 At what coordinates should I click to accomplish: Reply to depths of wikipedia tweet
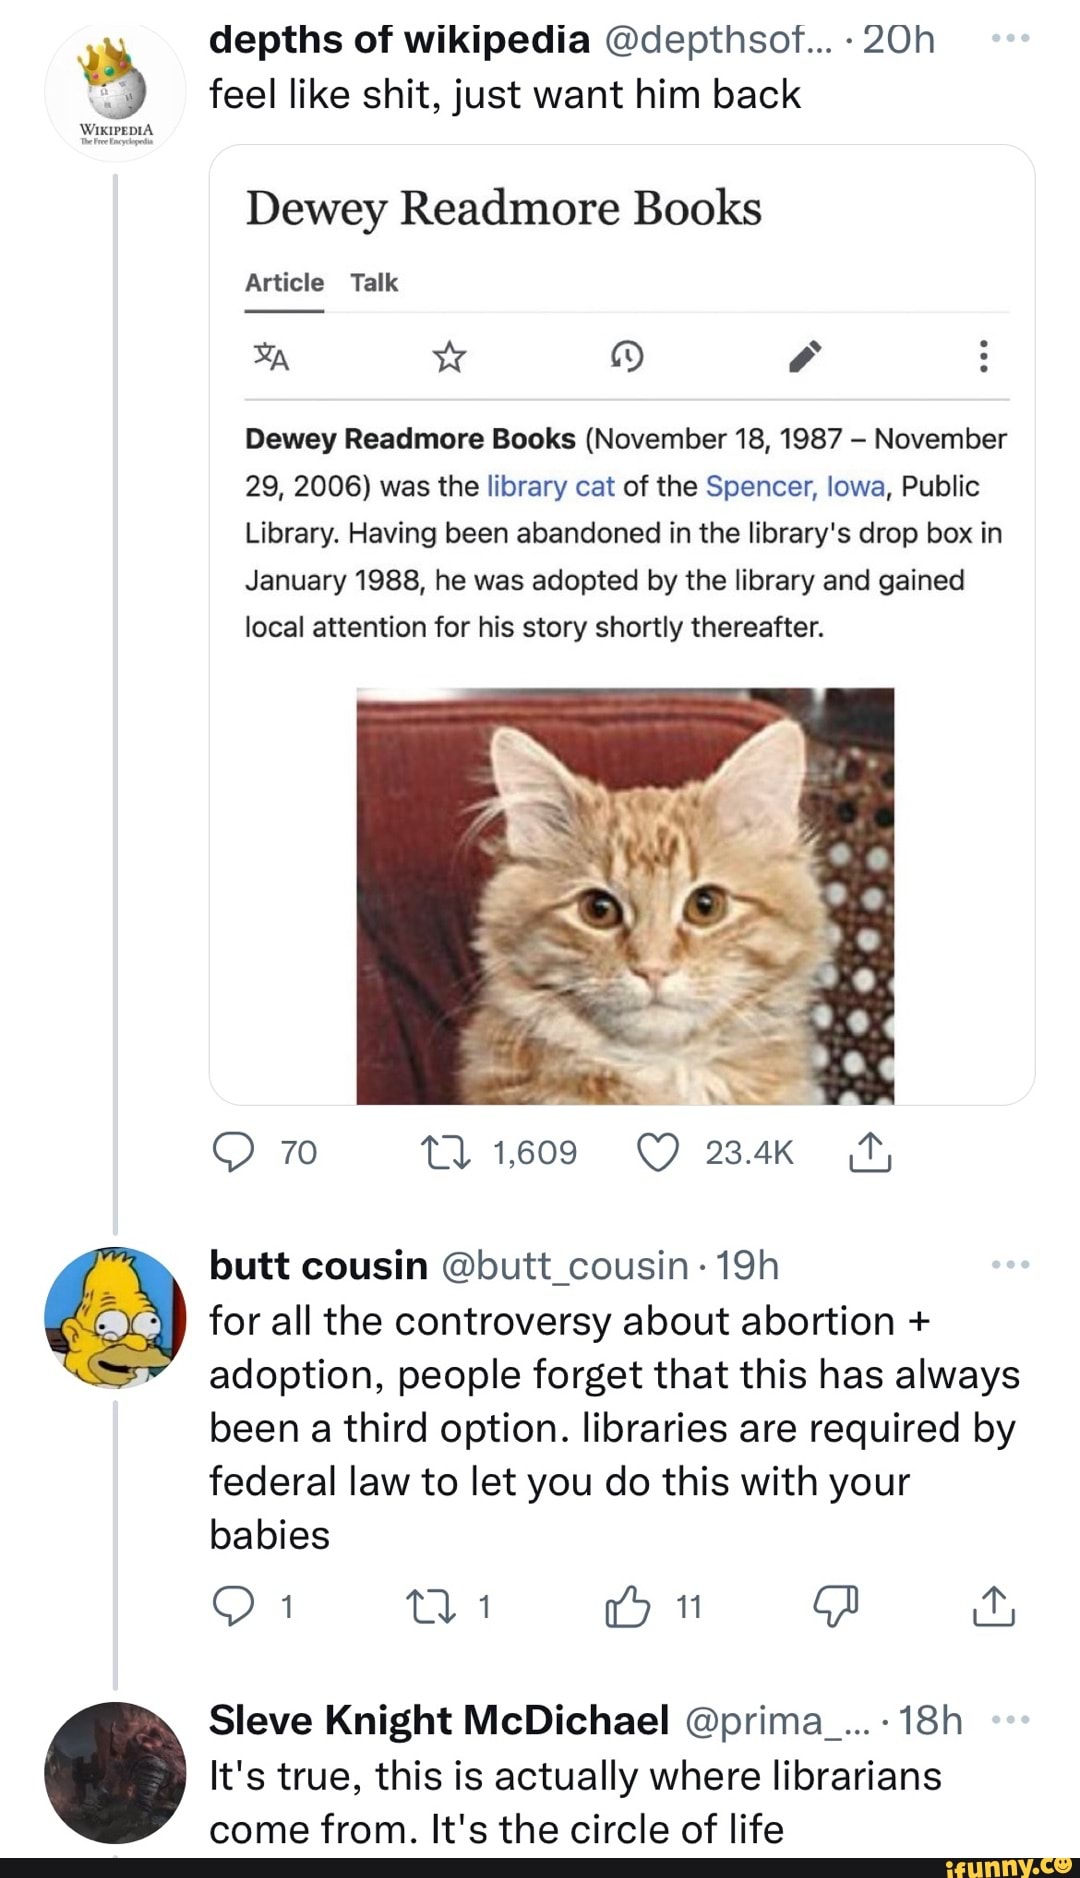click(233, 1153)
